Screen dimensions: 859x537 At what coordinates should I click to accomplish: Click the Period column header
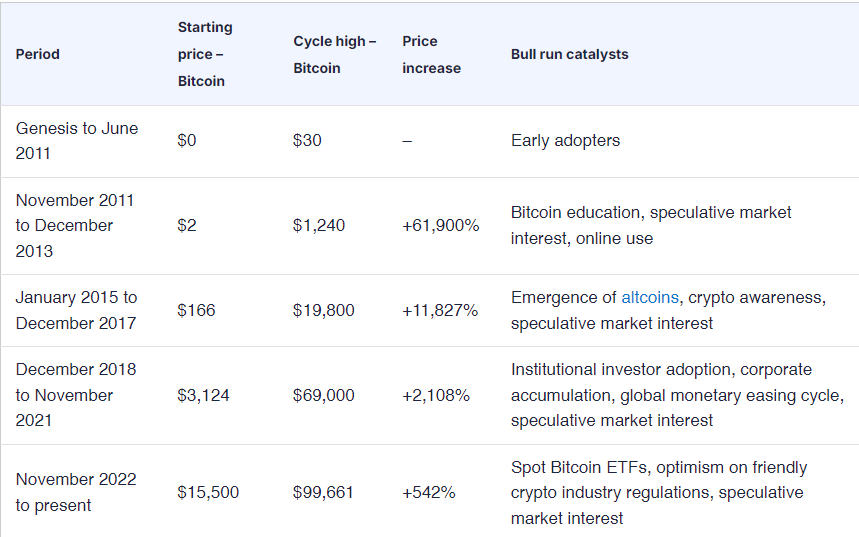37,54
